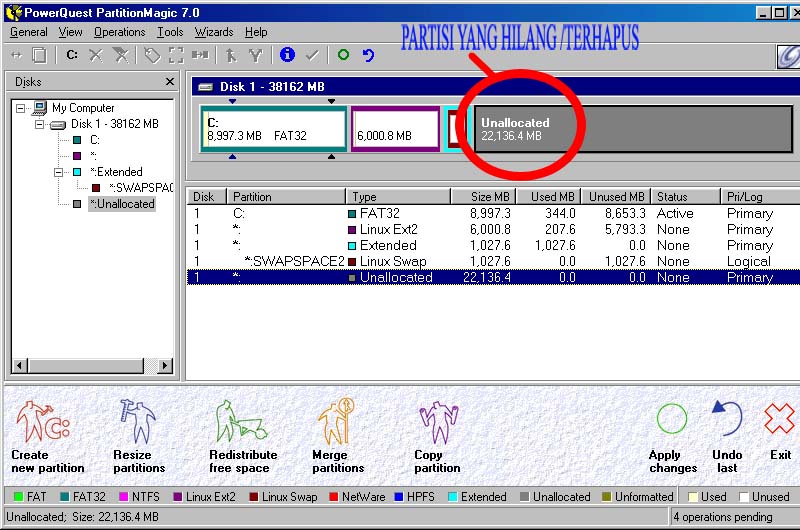Image resolution: width=800 pixels, height=530 pixels.
Task: Sort by the Unused MB column header
Action: pos(617,197)
